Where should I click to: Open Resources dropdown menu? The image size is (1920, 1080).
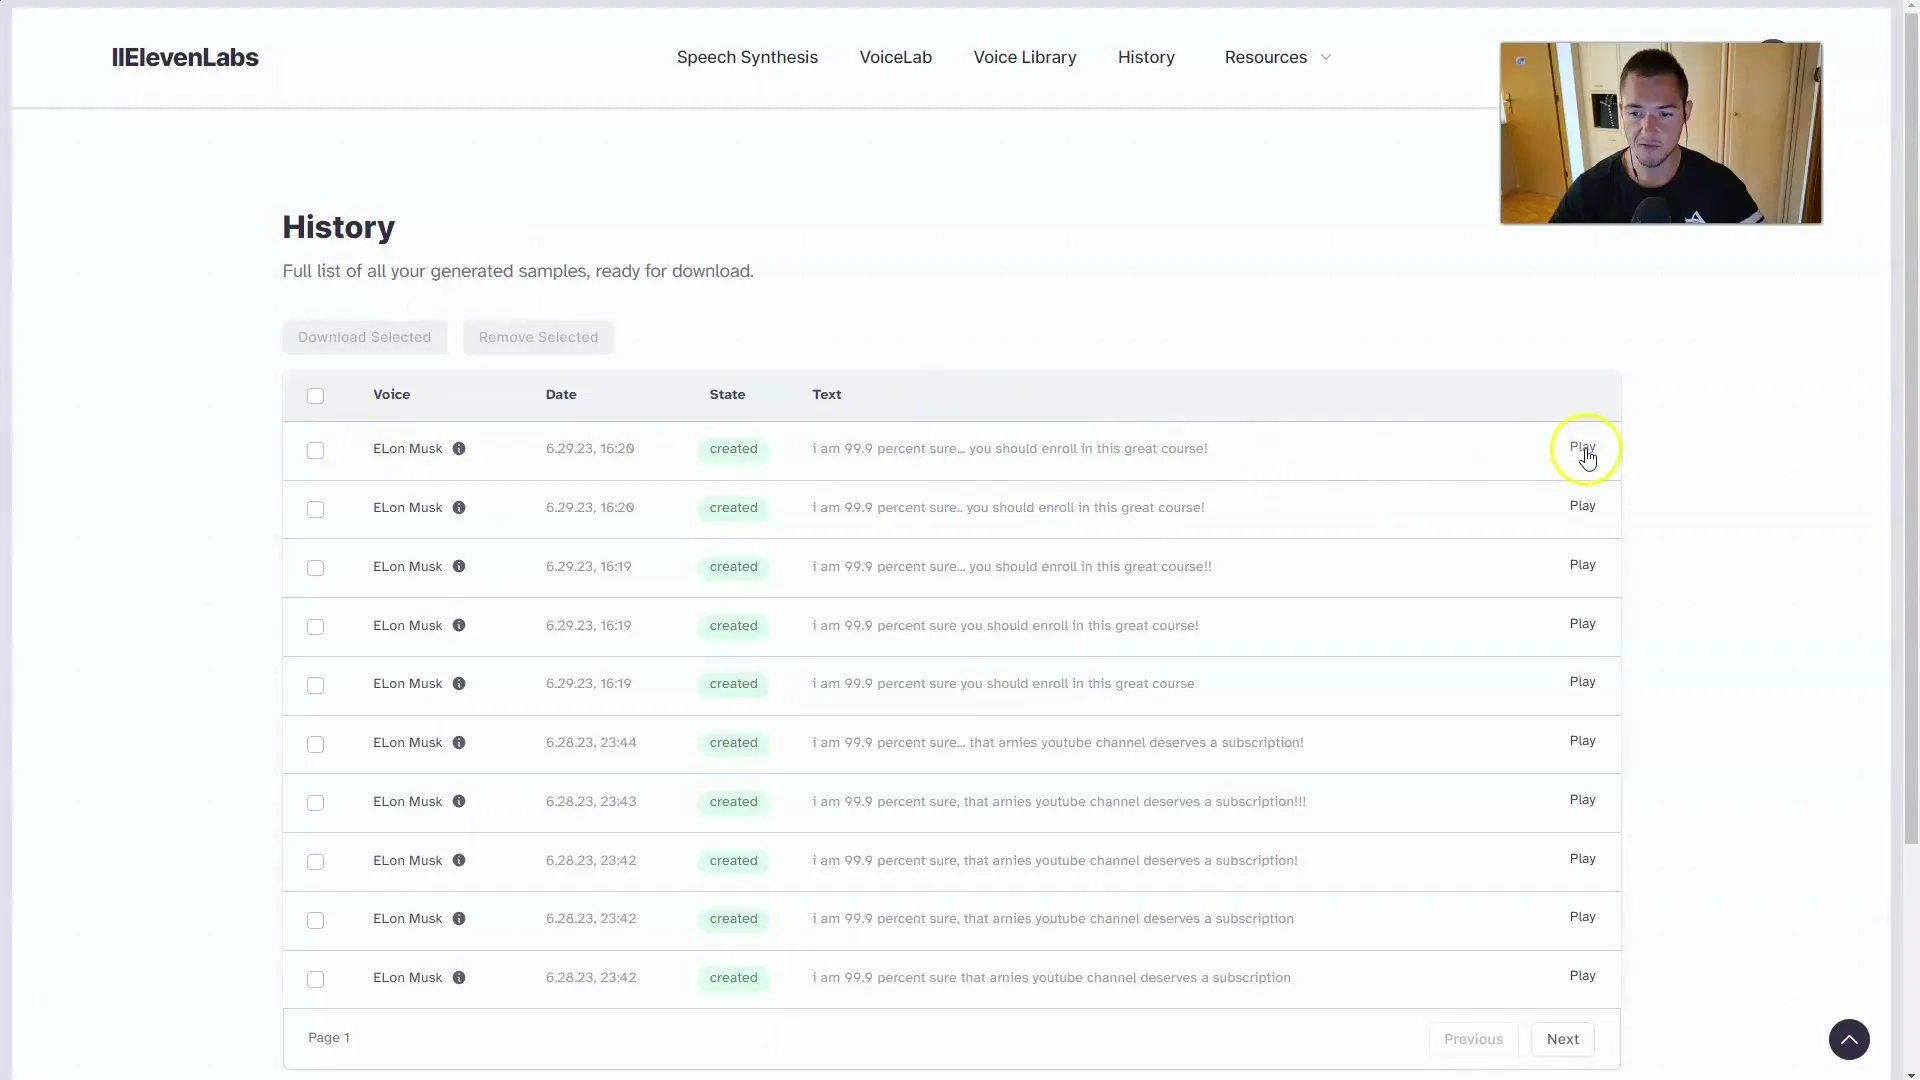coord(1276,57)
